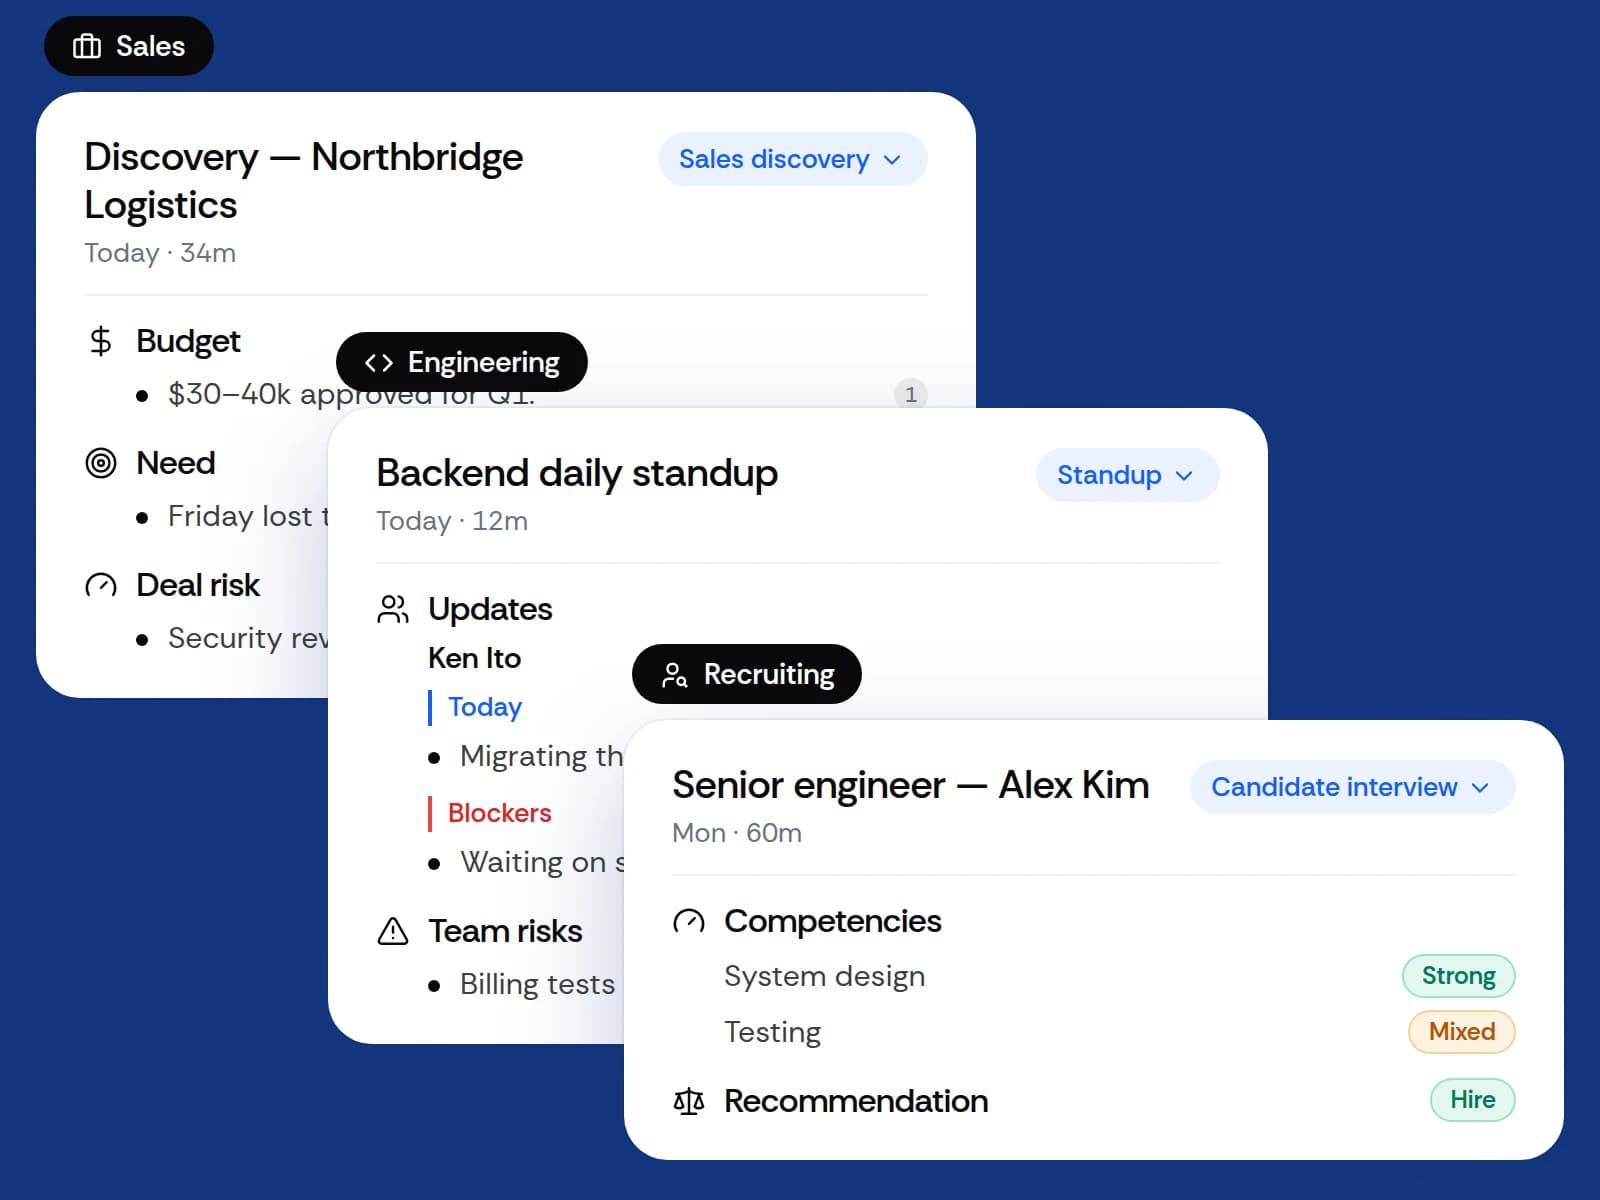Click the Competencies heading

[x=833, y=921]
